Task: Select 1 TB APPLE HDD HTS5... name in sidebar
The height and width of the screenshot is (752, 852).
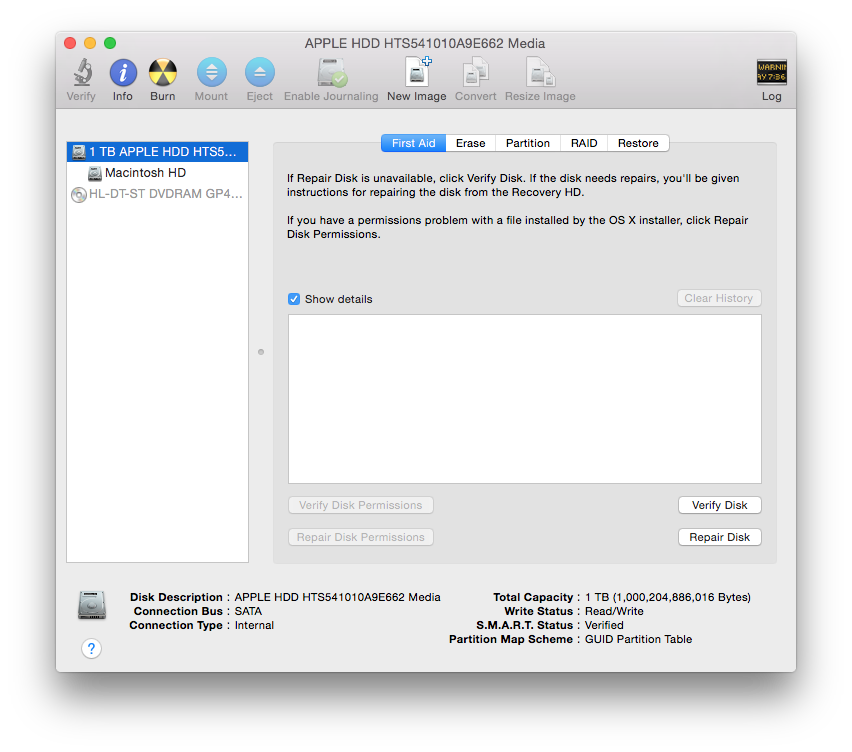Action: (x=163, y=152)
